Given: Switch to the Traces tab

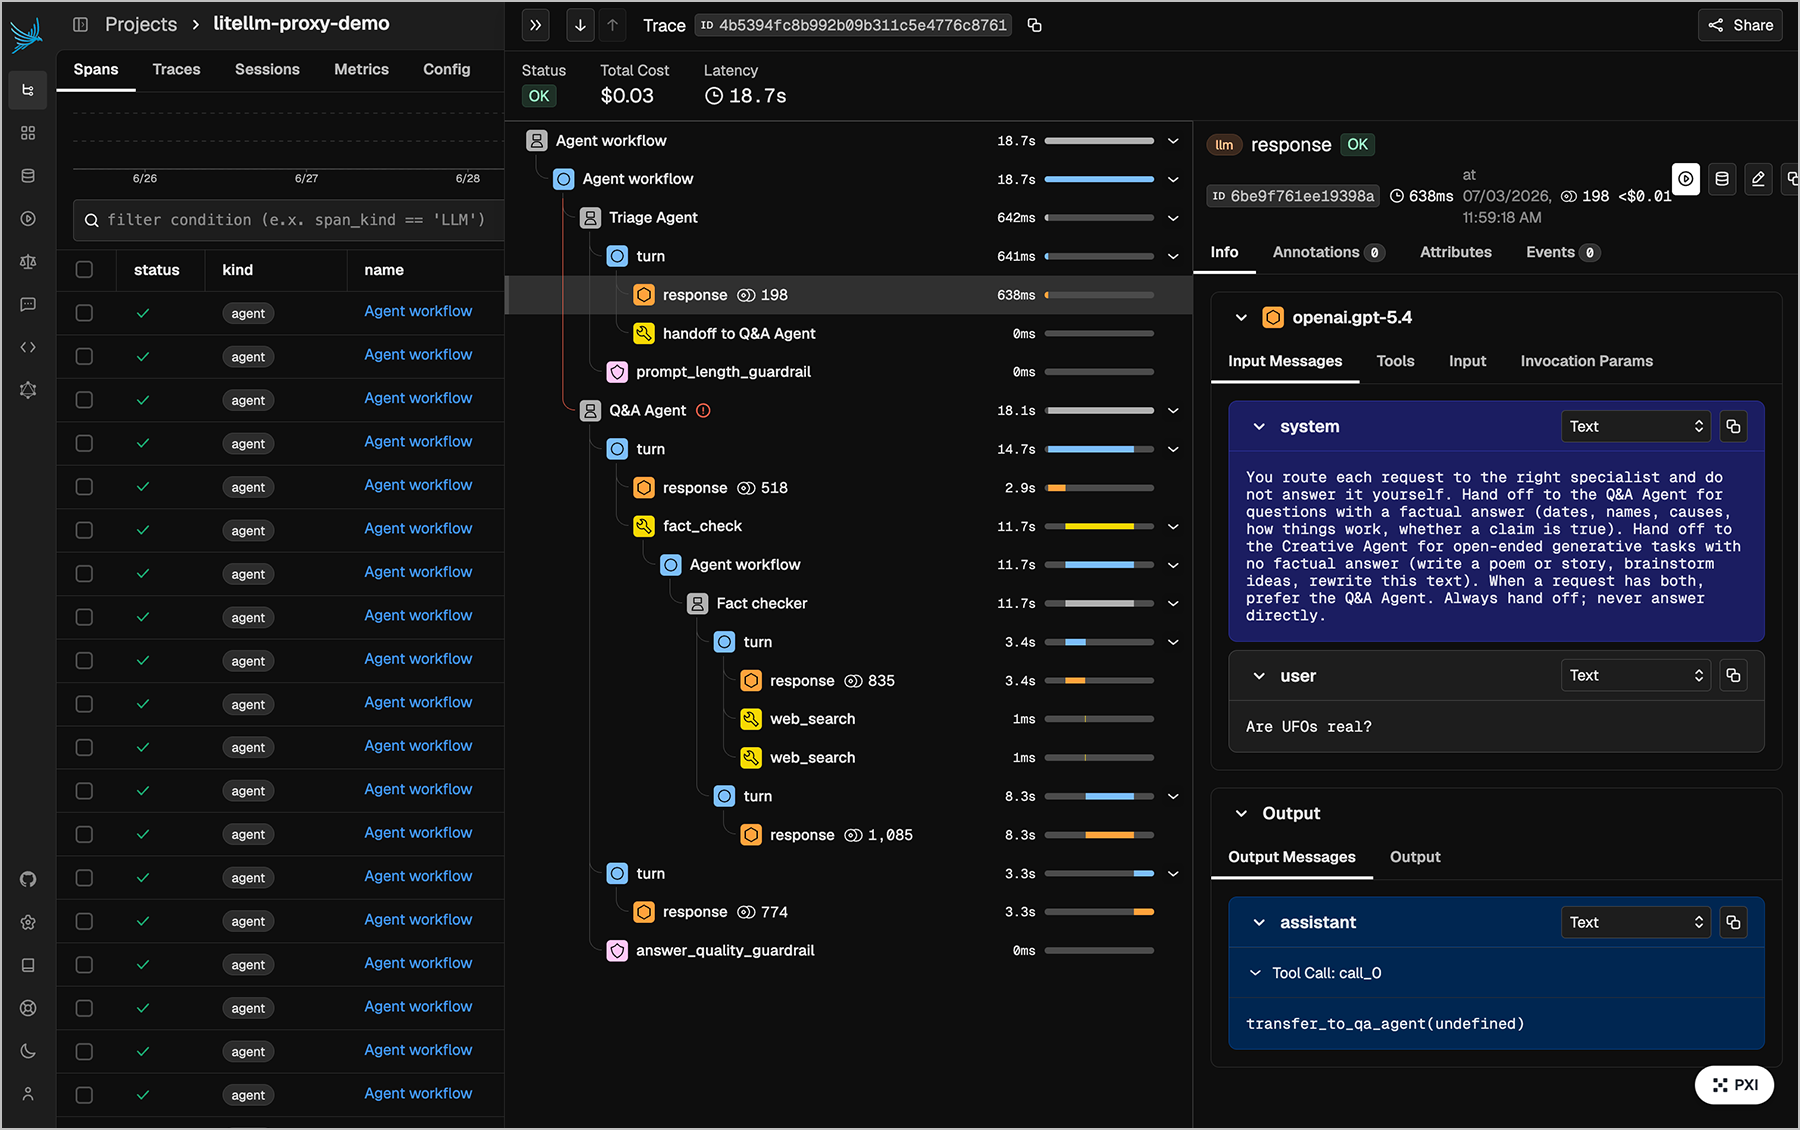Looking at the screenshot, I should (176, 69).
